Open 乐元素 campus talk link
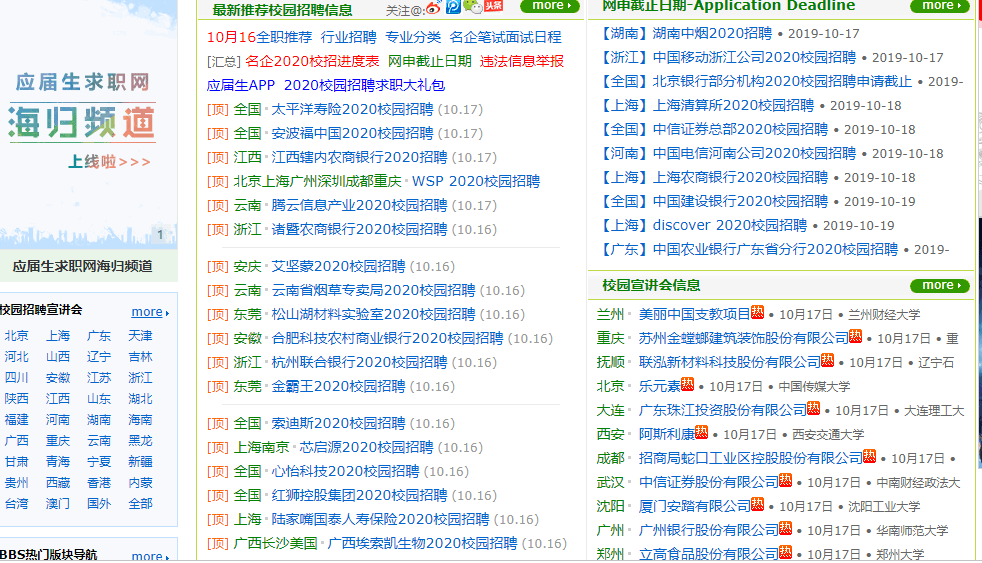Screen dimensions: 982x563 (659, 386)
